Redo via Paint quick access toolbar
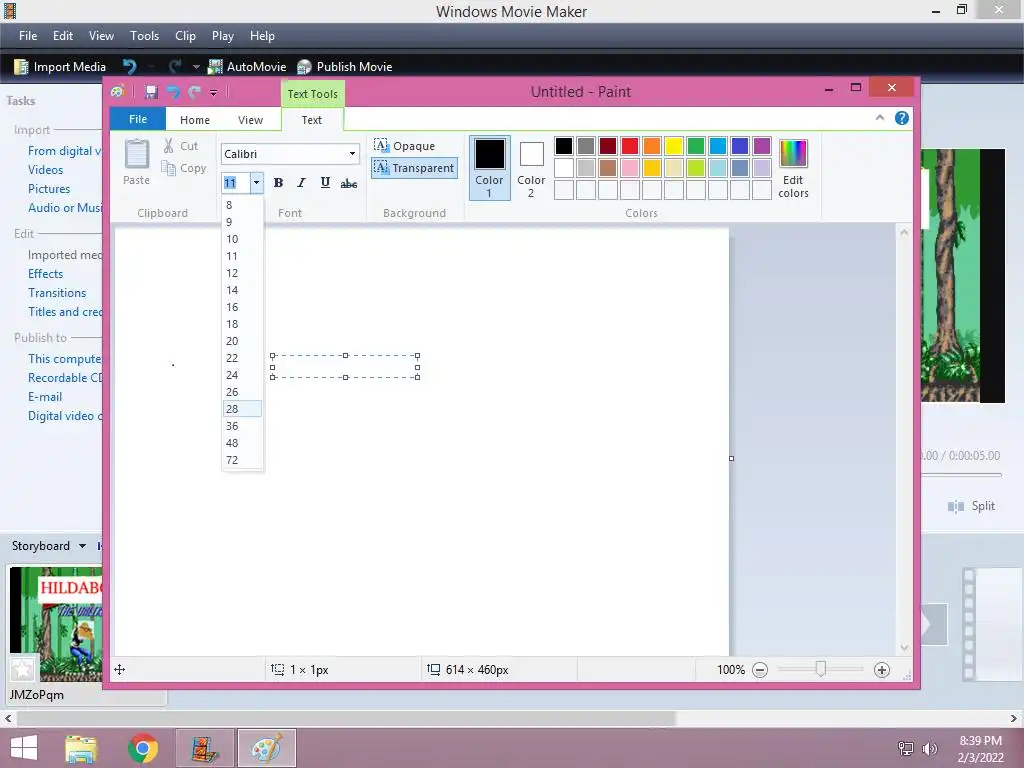 (x=194, y=92)
